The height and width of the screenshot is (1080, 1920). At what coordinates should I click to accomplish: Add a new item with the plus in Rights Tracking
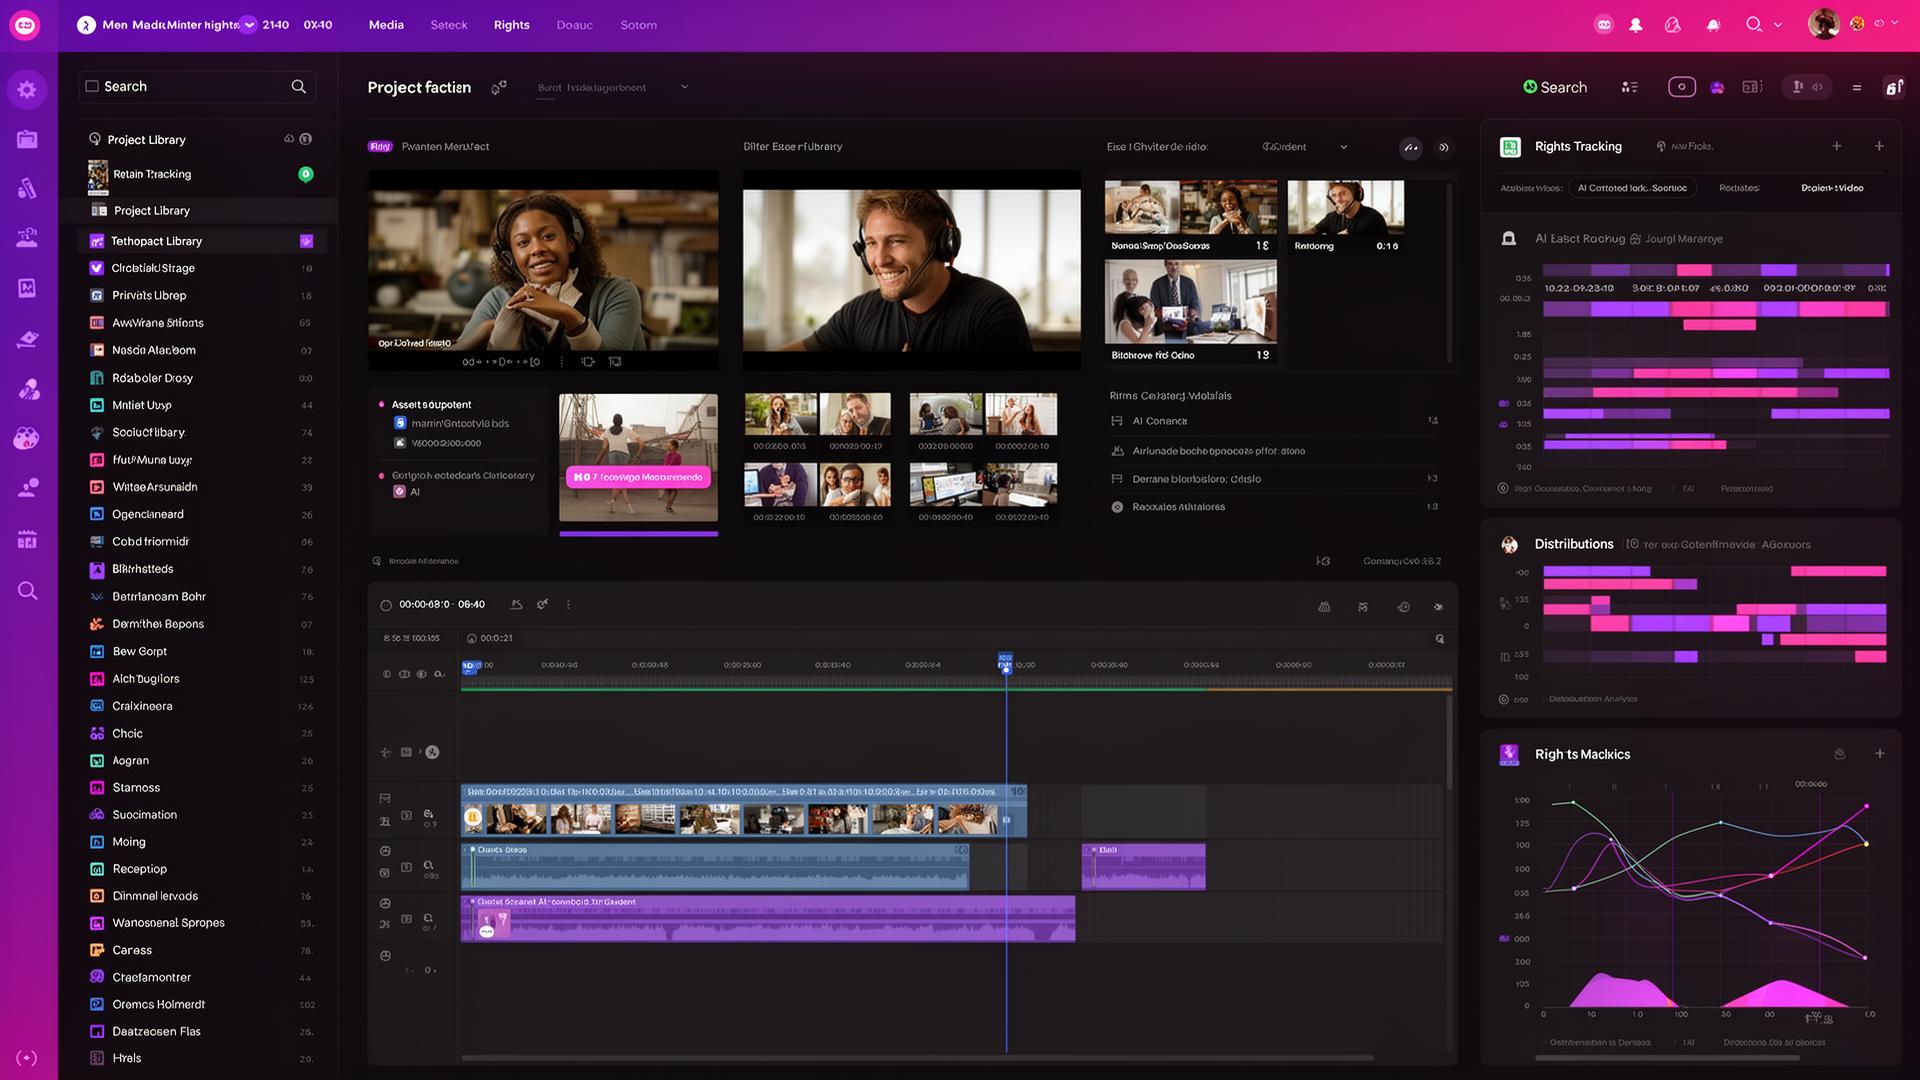1838,146
